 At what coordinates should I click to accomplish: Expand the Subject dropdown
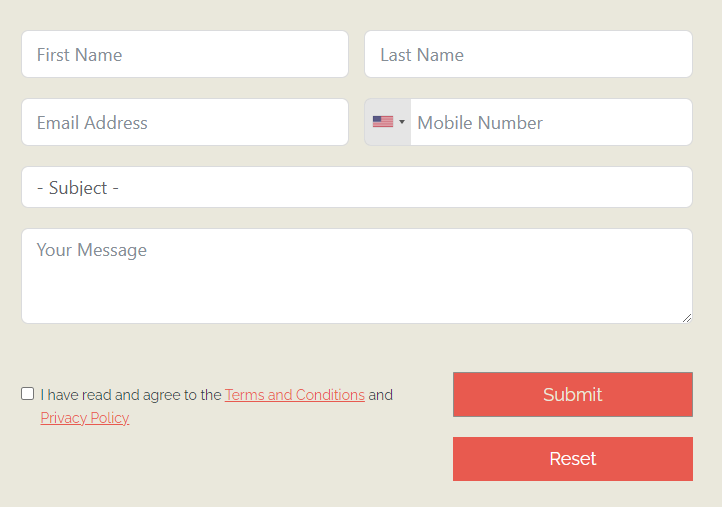point(357,187)
